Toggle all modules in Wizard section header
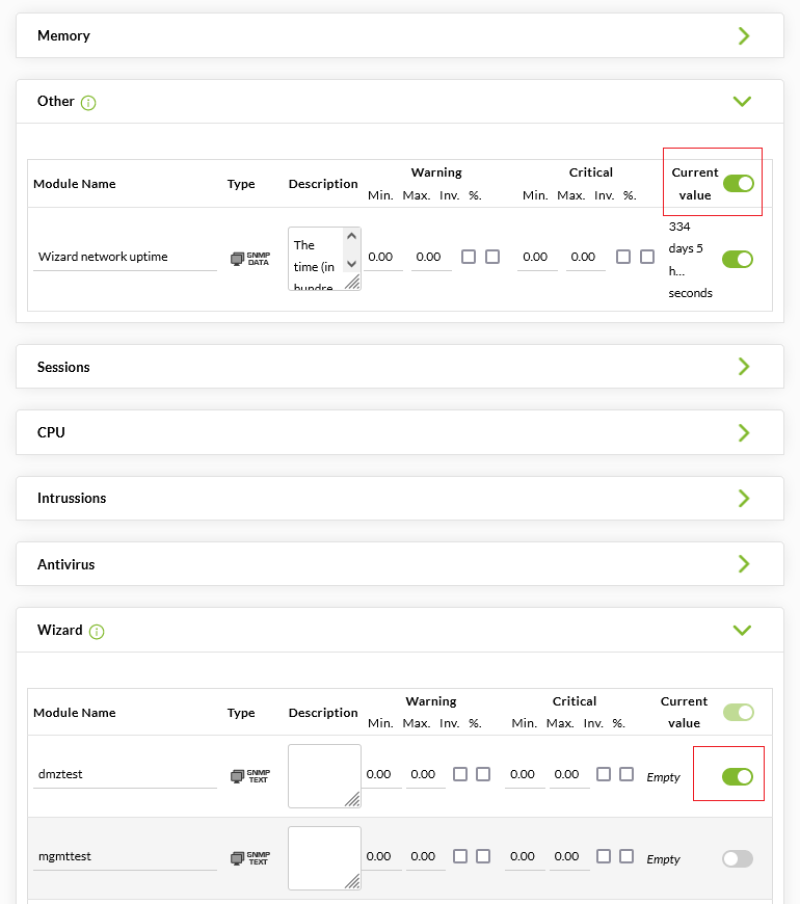This screenshot has width=800, height=904. (738, 712)
